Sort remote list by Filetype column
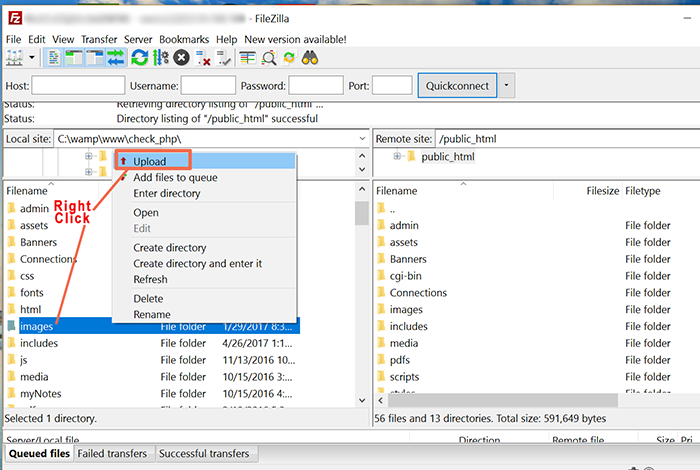The height and width of the screenshot is (470, 700). pyautogui.click(x=642, y=191)
